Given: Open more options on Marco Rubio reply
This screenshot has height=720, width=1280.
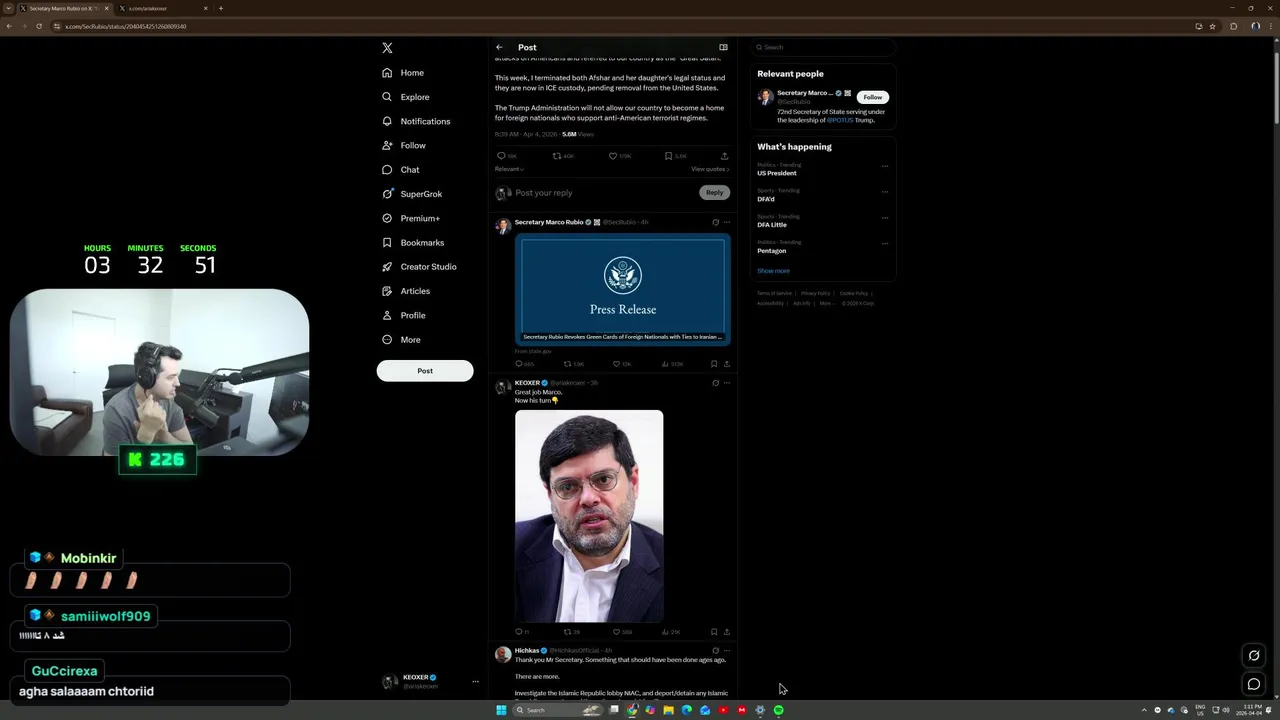Looking at the screenshot, I should pos(727,222).
